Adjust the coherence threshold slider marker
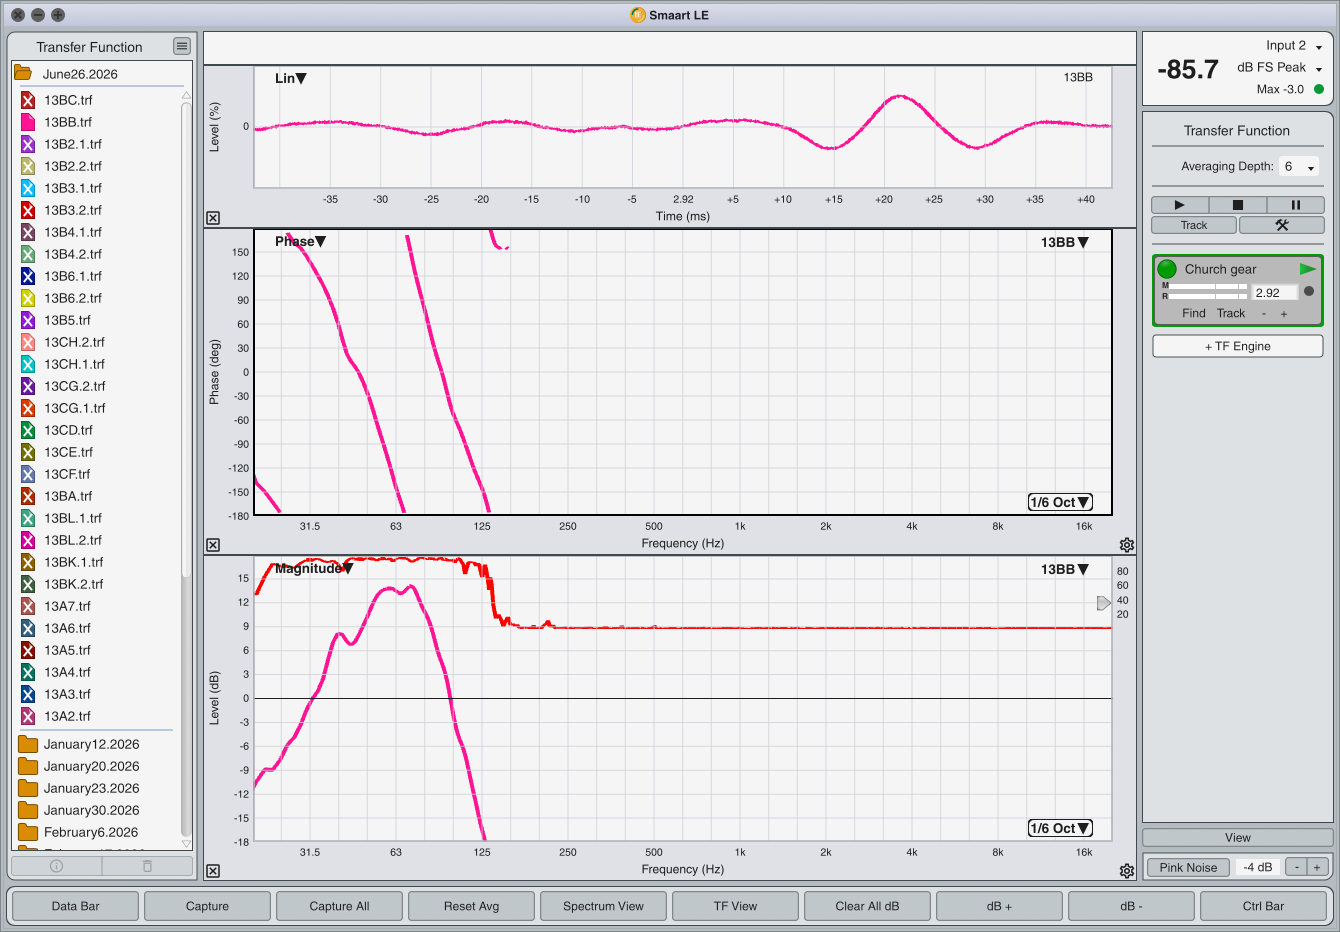1340x932 pixels. tap(1103, 603)
